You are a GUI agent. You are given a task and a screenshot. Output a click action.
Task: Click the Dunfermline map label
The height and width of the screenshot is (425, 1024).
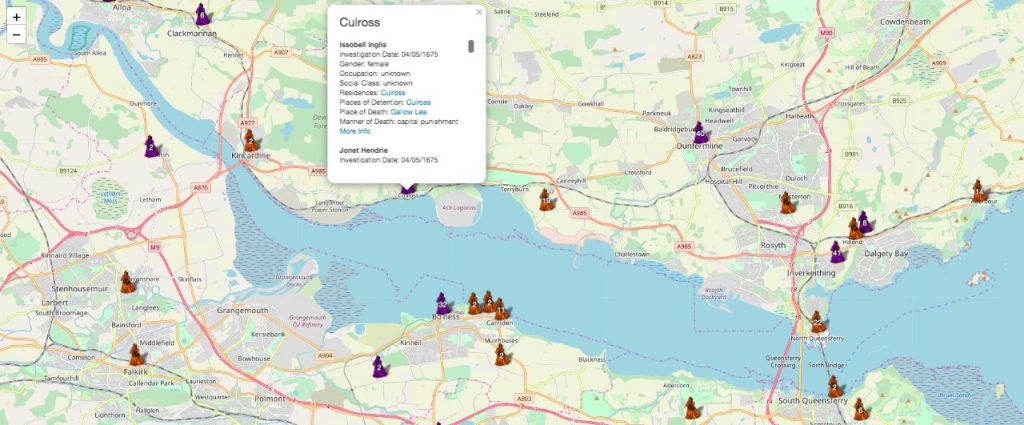[699, 146]
